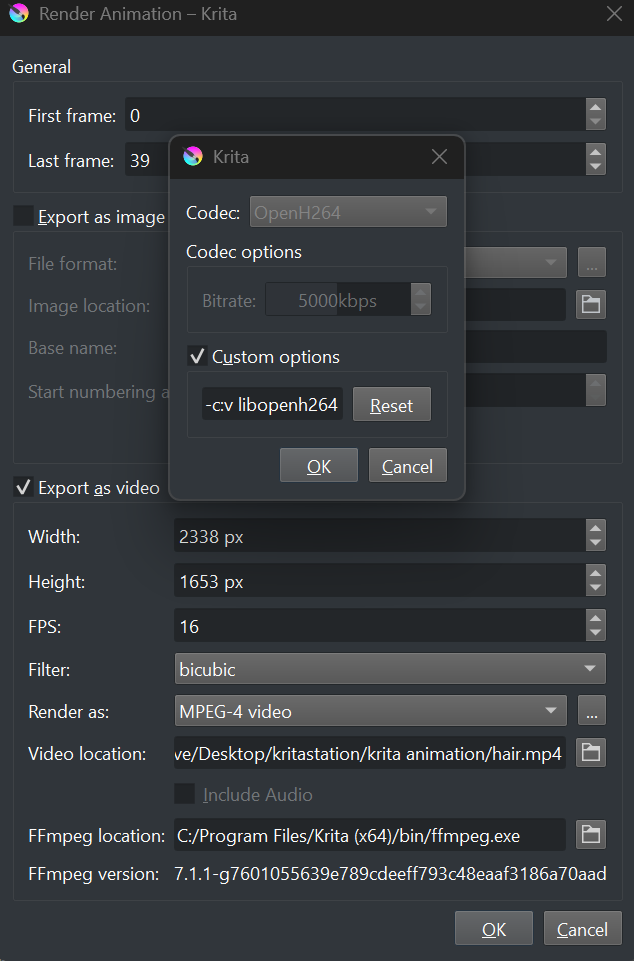Open Render as options ellipsis button

click(591, 711)
